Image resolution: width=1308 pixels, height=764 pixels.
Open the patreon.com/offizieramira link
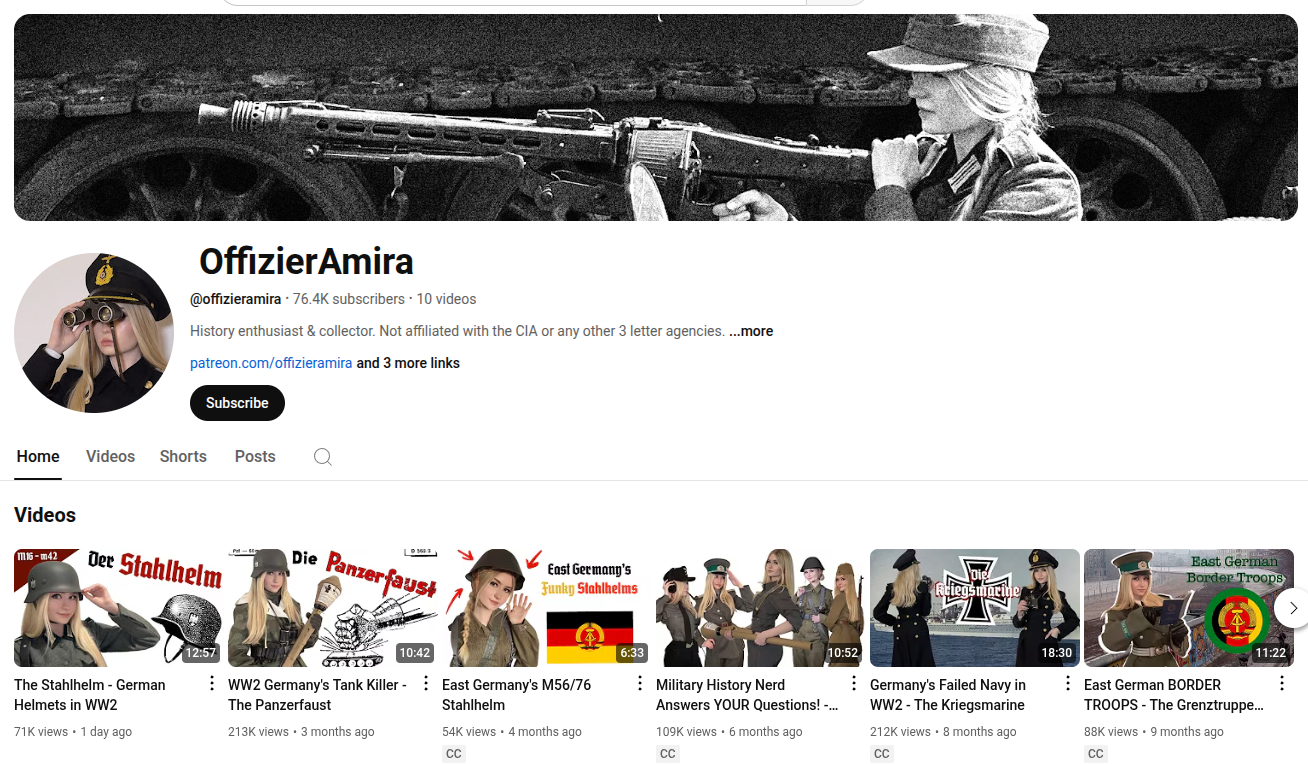pyautogui.click(x=271, y=363)
